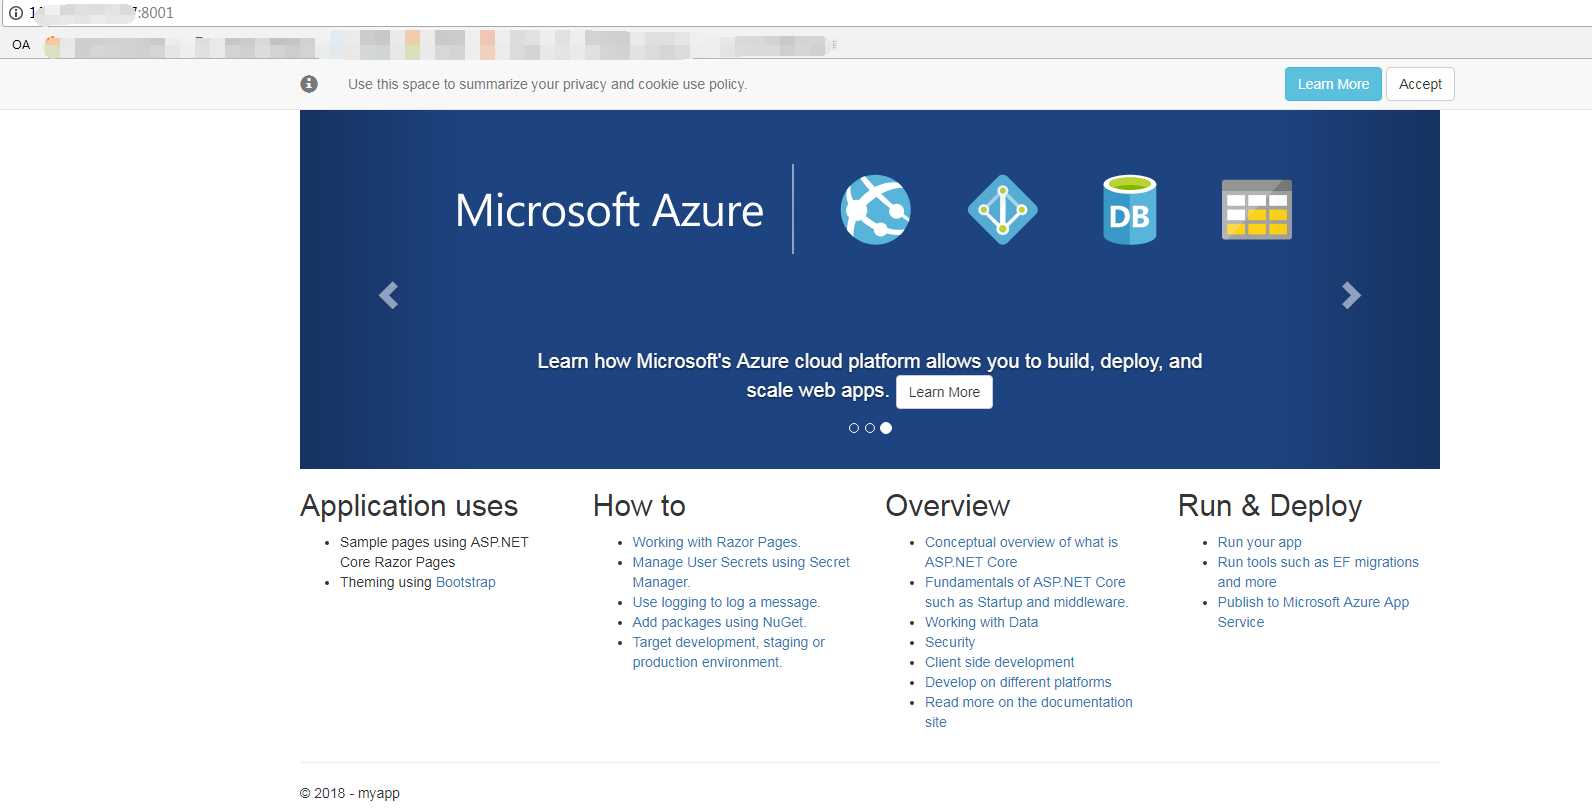Image resolution: width=1592 pixels, height=811 pixels.
Task: Open 'Use logging to log a message'
Action: [726, 602]
